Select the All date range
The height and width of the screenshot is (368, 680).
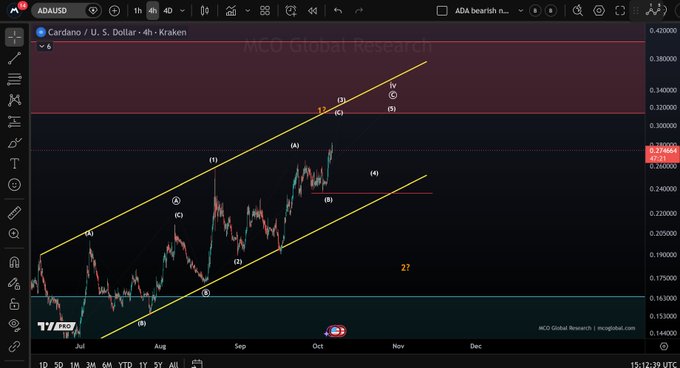(173, 365)
